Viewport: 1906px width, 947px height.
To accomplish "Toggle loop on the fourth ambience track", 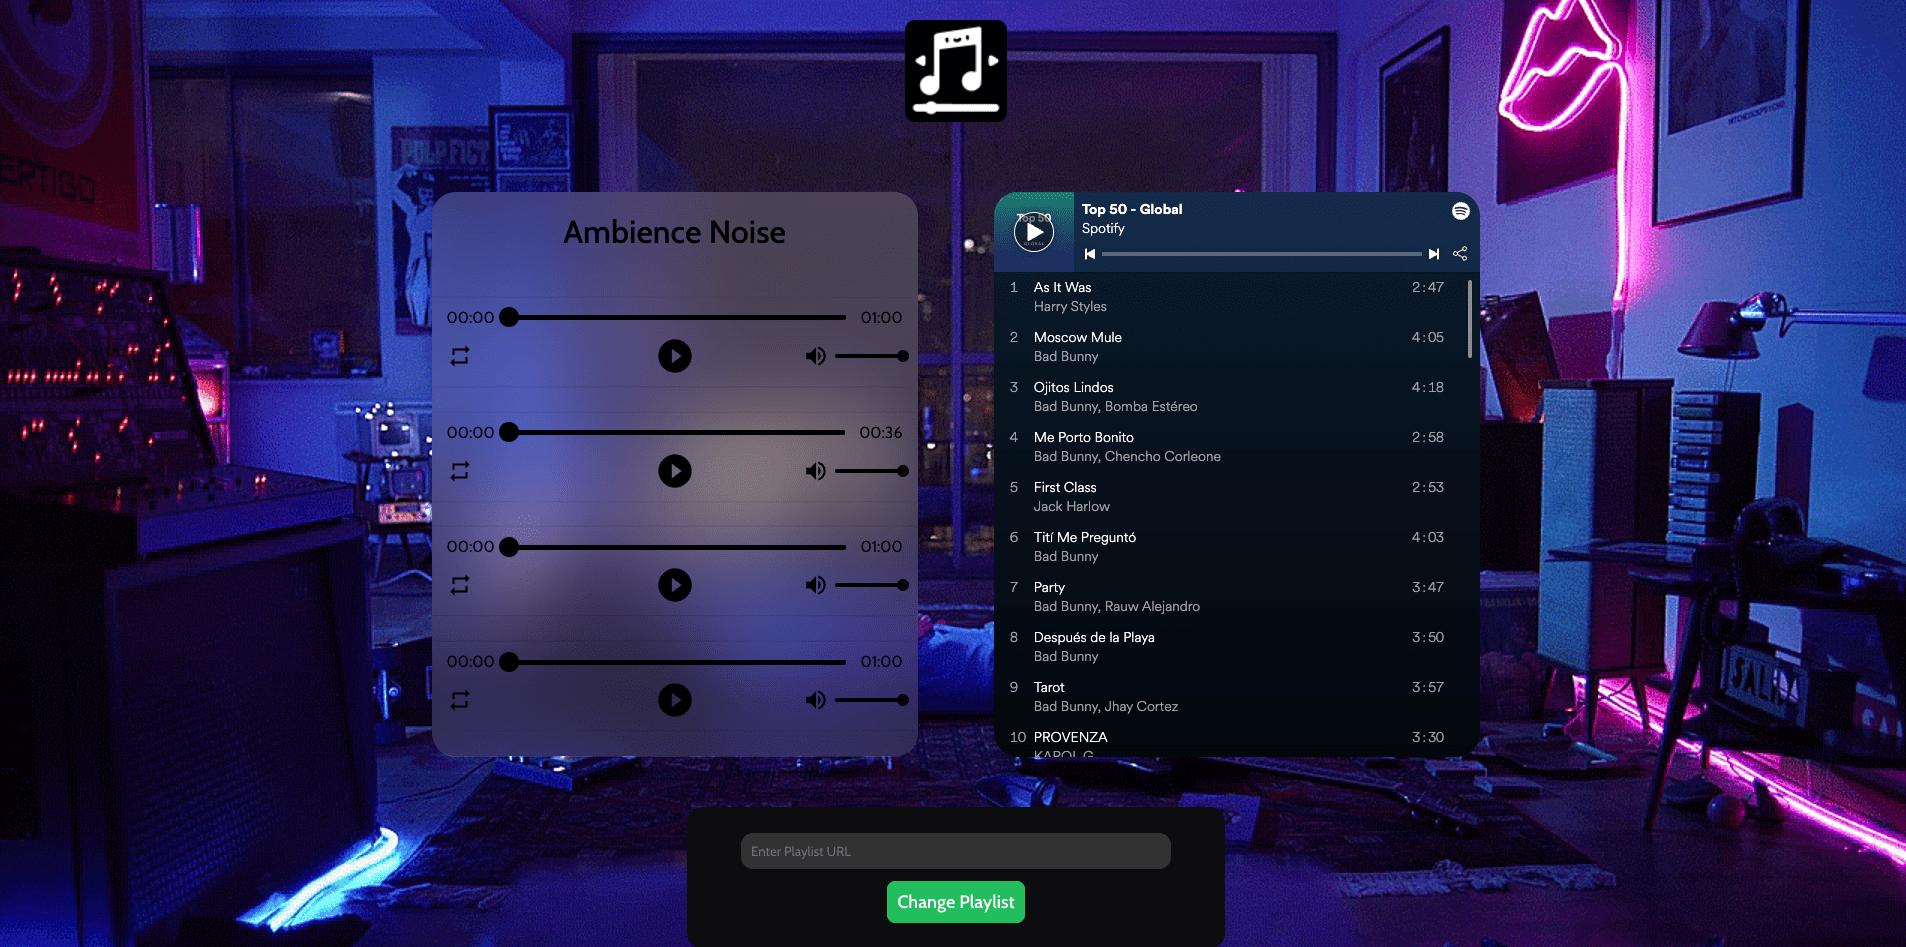I will coord(460,700).
